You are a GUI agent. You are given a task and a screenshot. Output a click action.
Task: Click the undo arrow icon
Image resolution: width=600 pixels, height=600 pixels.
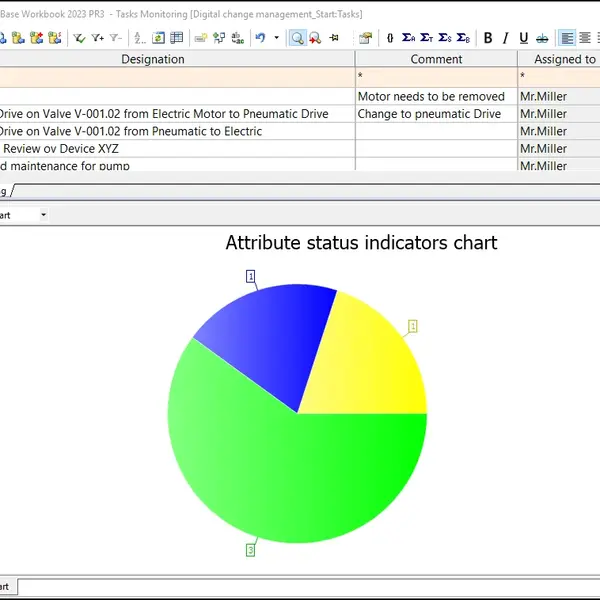coord(260,38)
